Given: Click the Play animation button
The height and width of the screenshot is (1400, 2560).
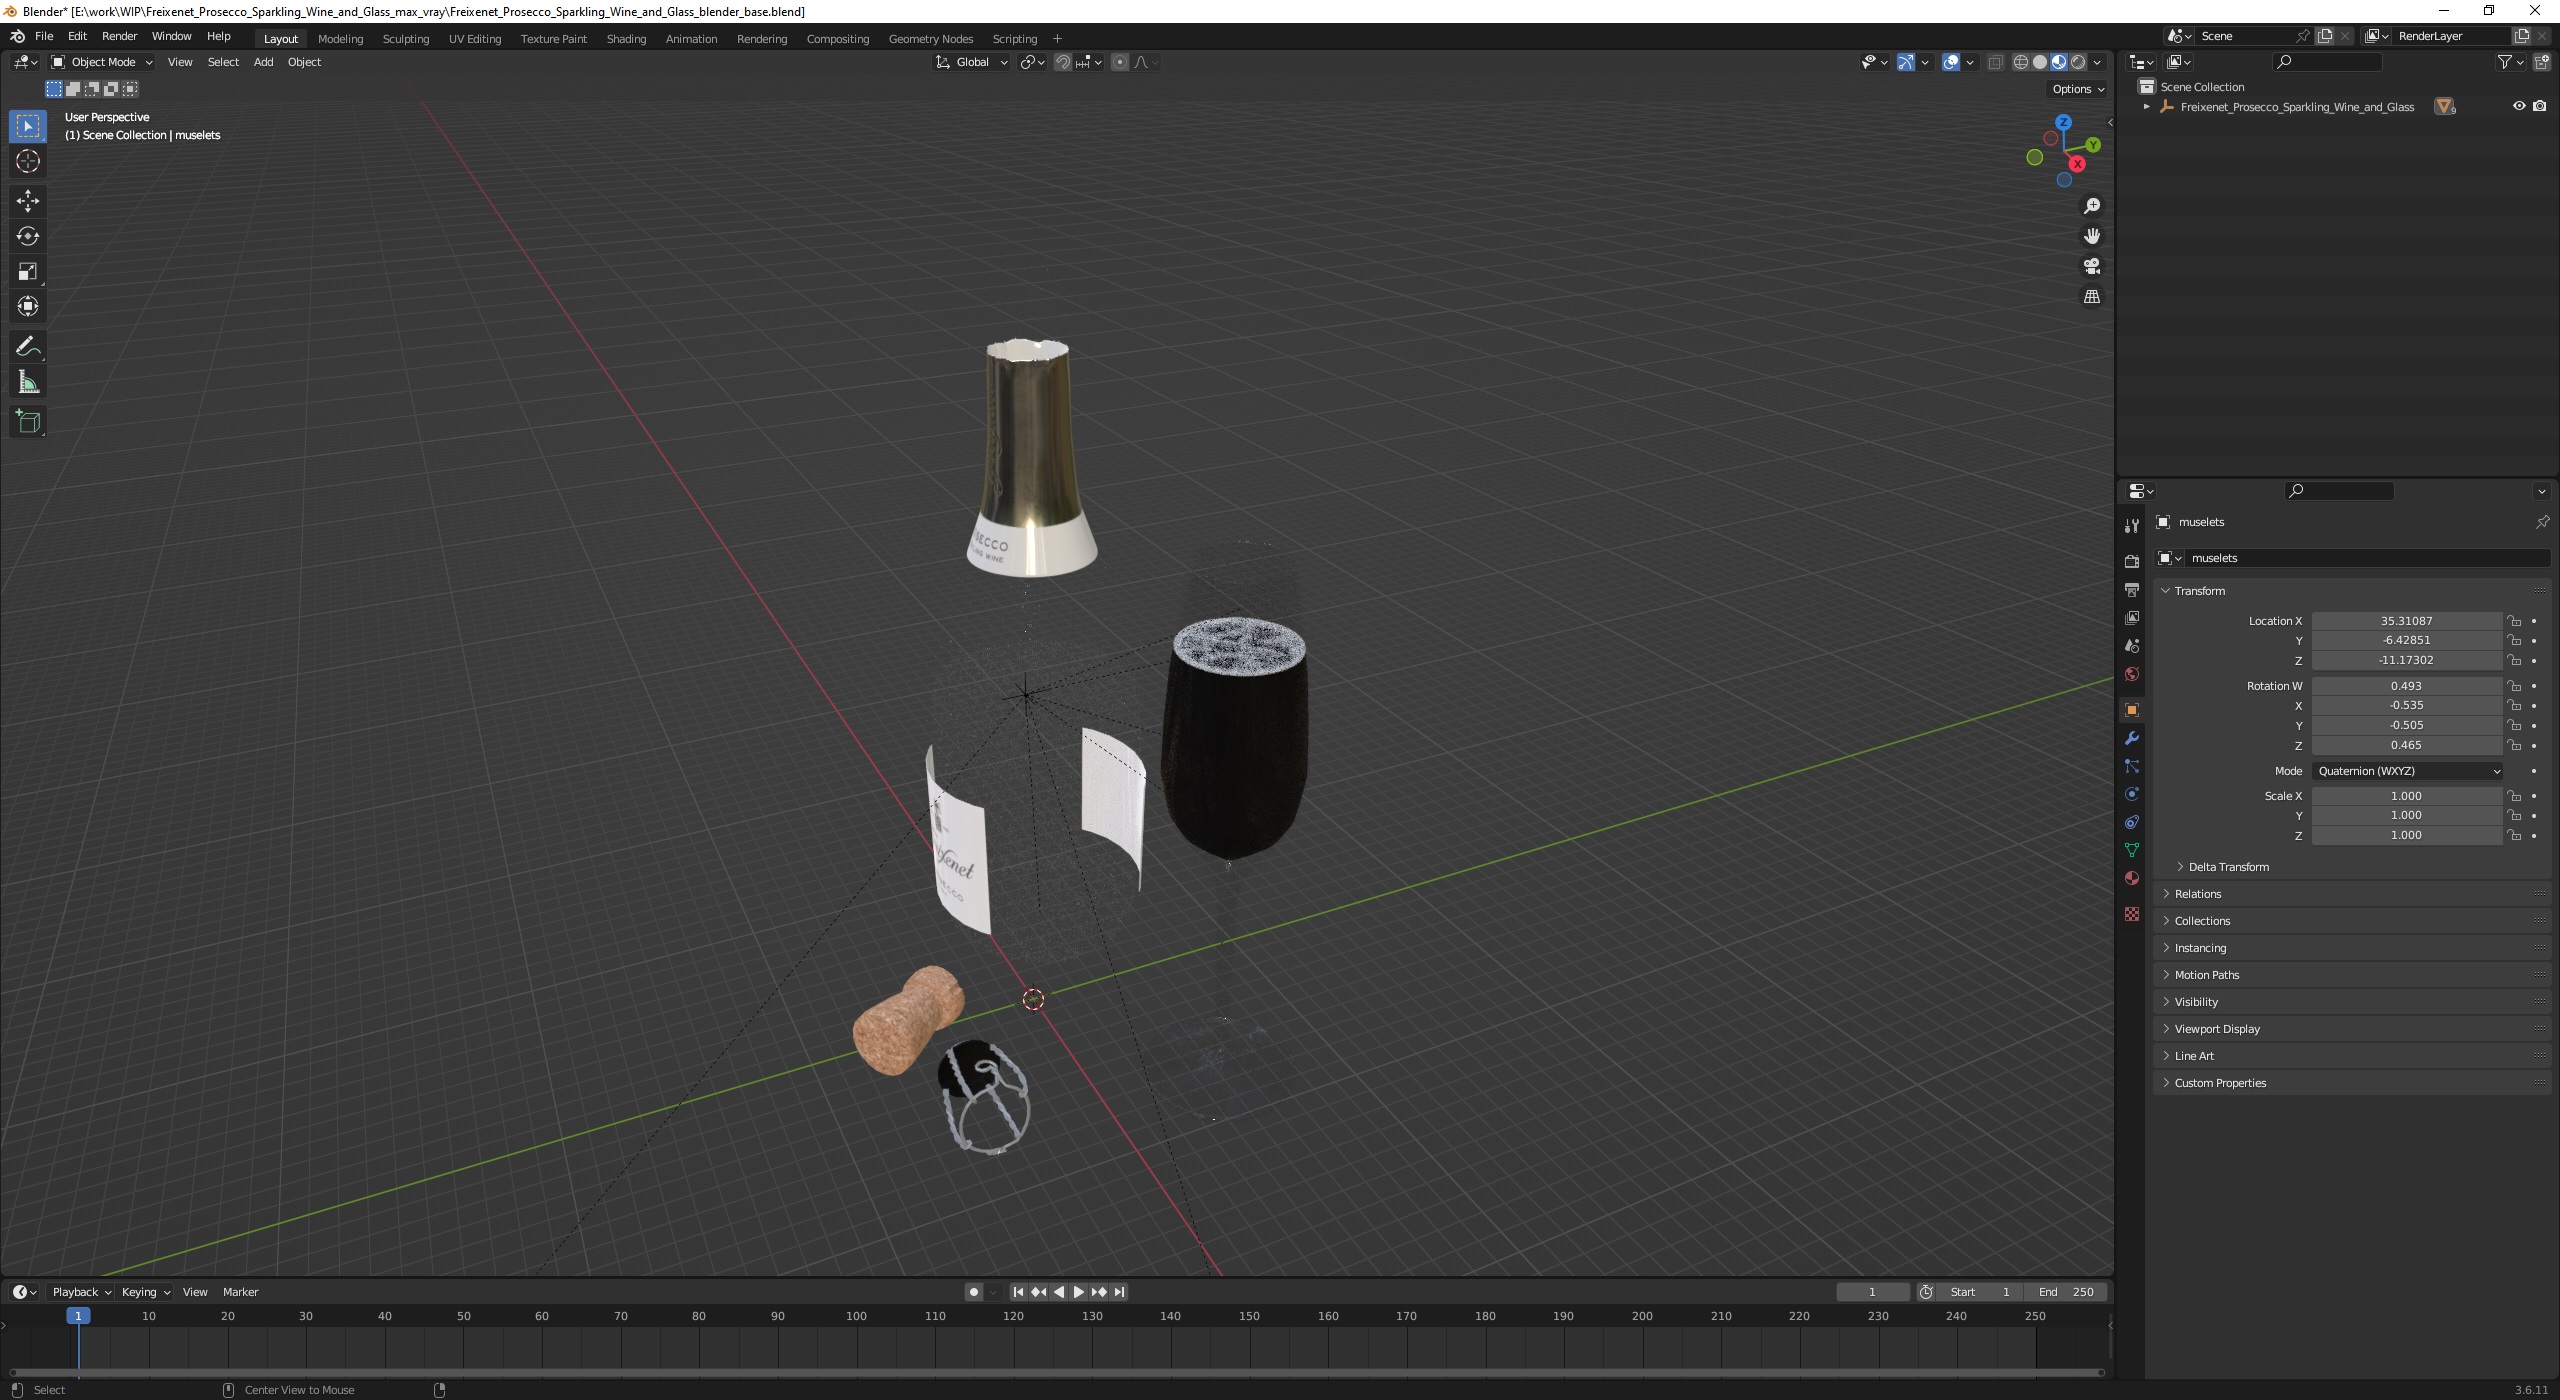Looking at the screenshot, I should (1078, 1292).
